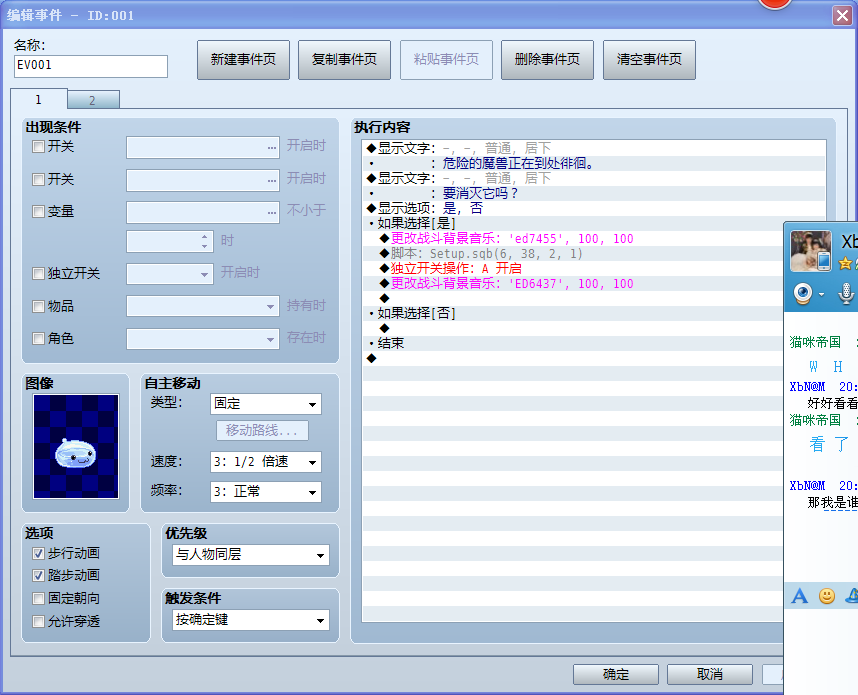Click the 复制事件页 button
Screen dimensions: 858x695
(344, 60)
